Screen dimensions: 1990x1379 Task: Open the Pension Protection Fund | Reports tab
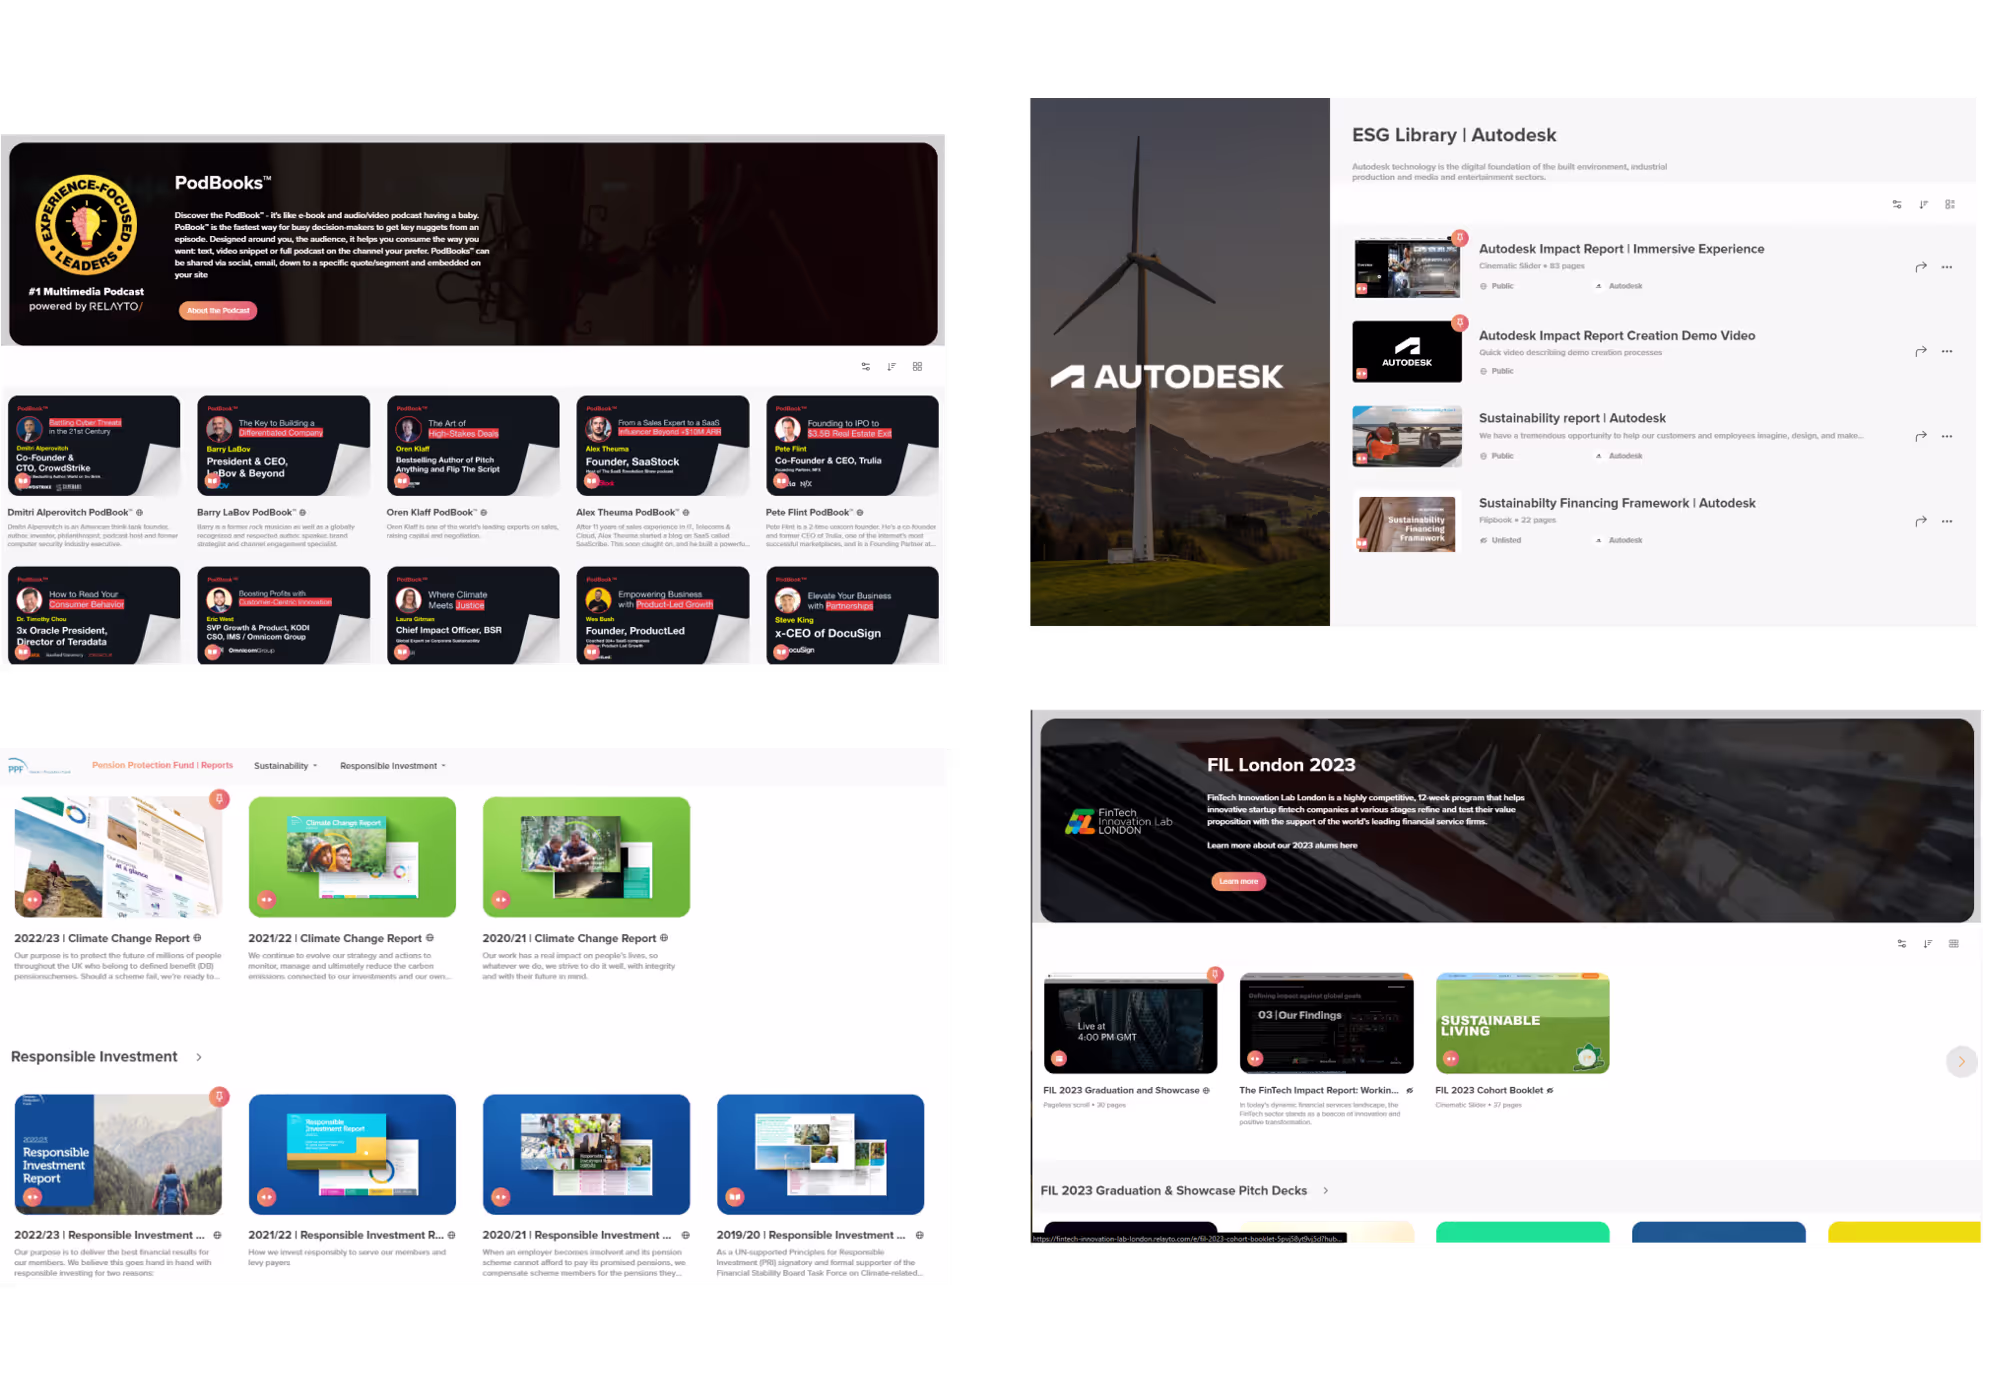click(x=162, y=766)
